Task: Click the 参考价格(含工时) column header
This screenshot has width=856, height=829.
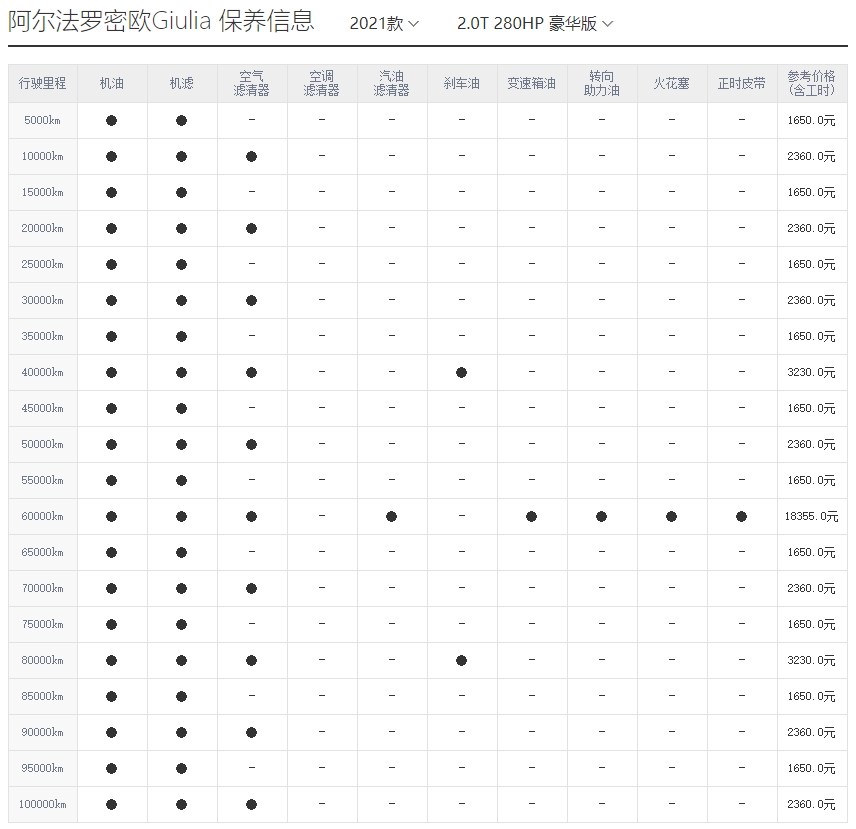Action: coord(811,84)
